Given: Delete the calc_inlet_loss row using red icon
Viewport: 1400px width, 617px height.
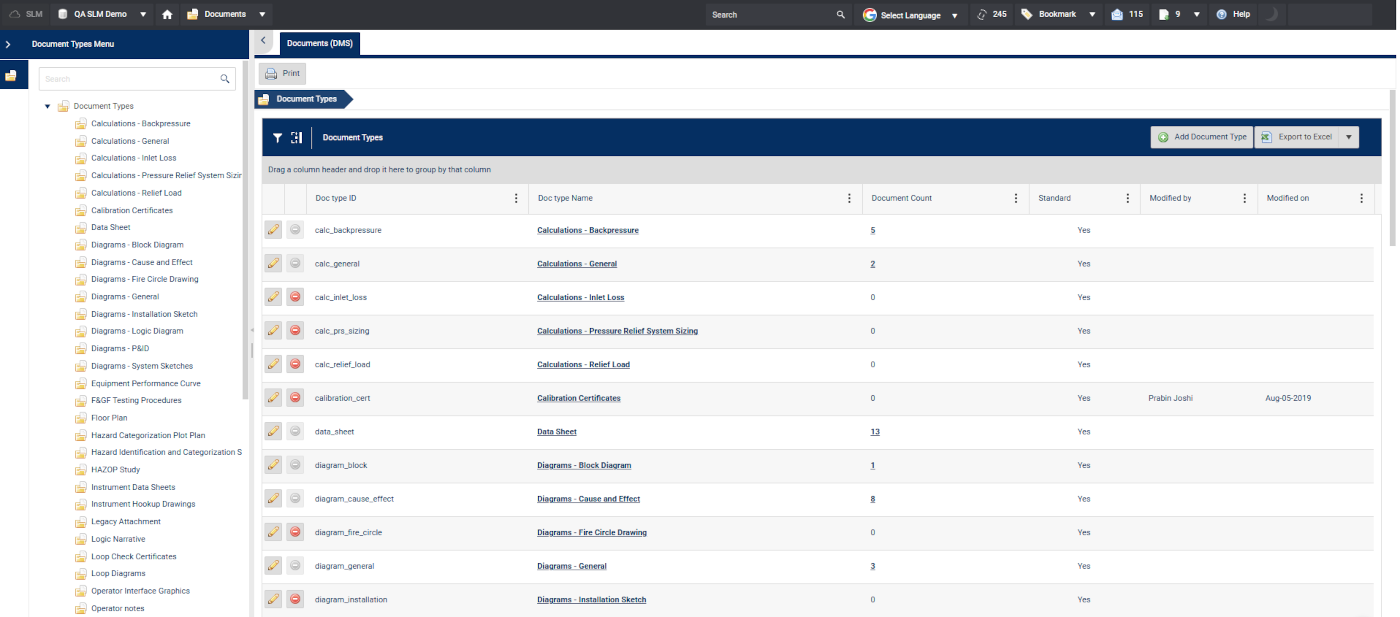Looking at the screenshot, I should coord(295,297).
